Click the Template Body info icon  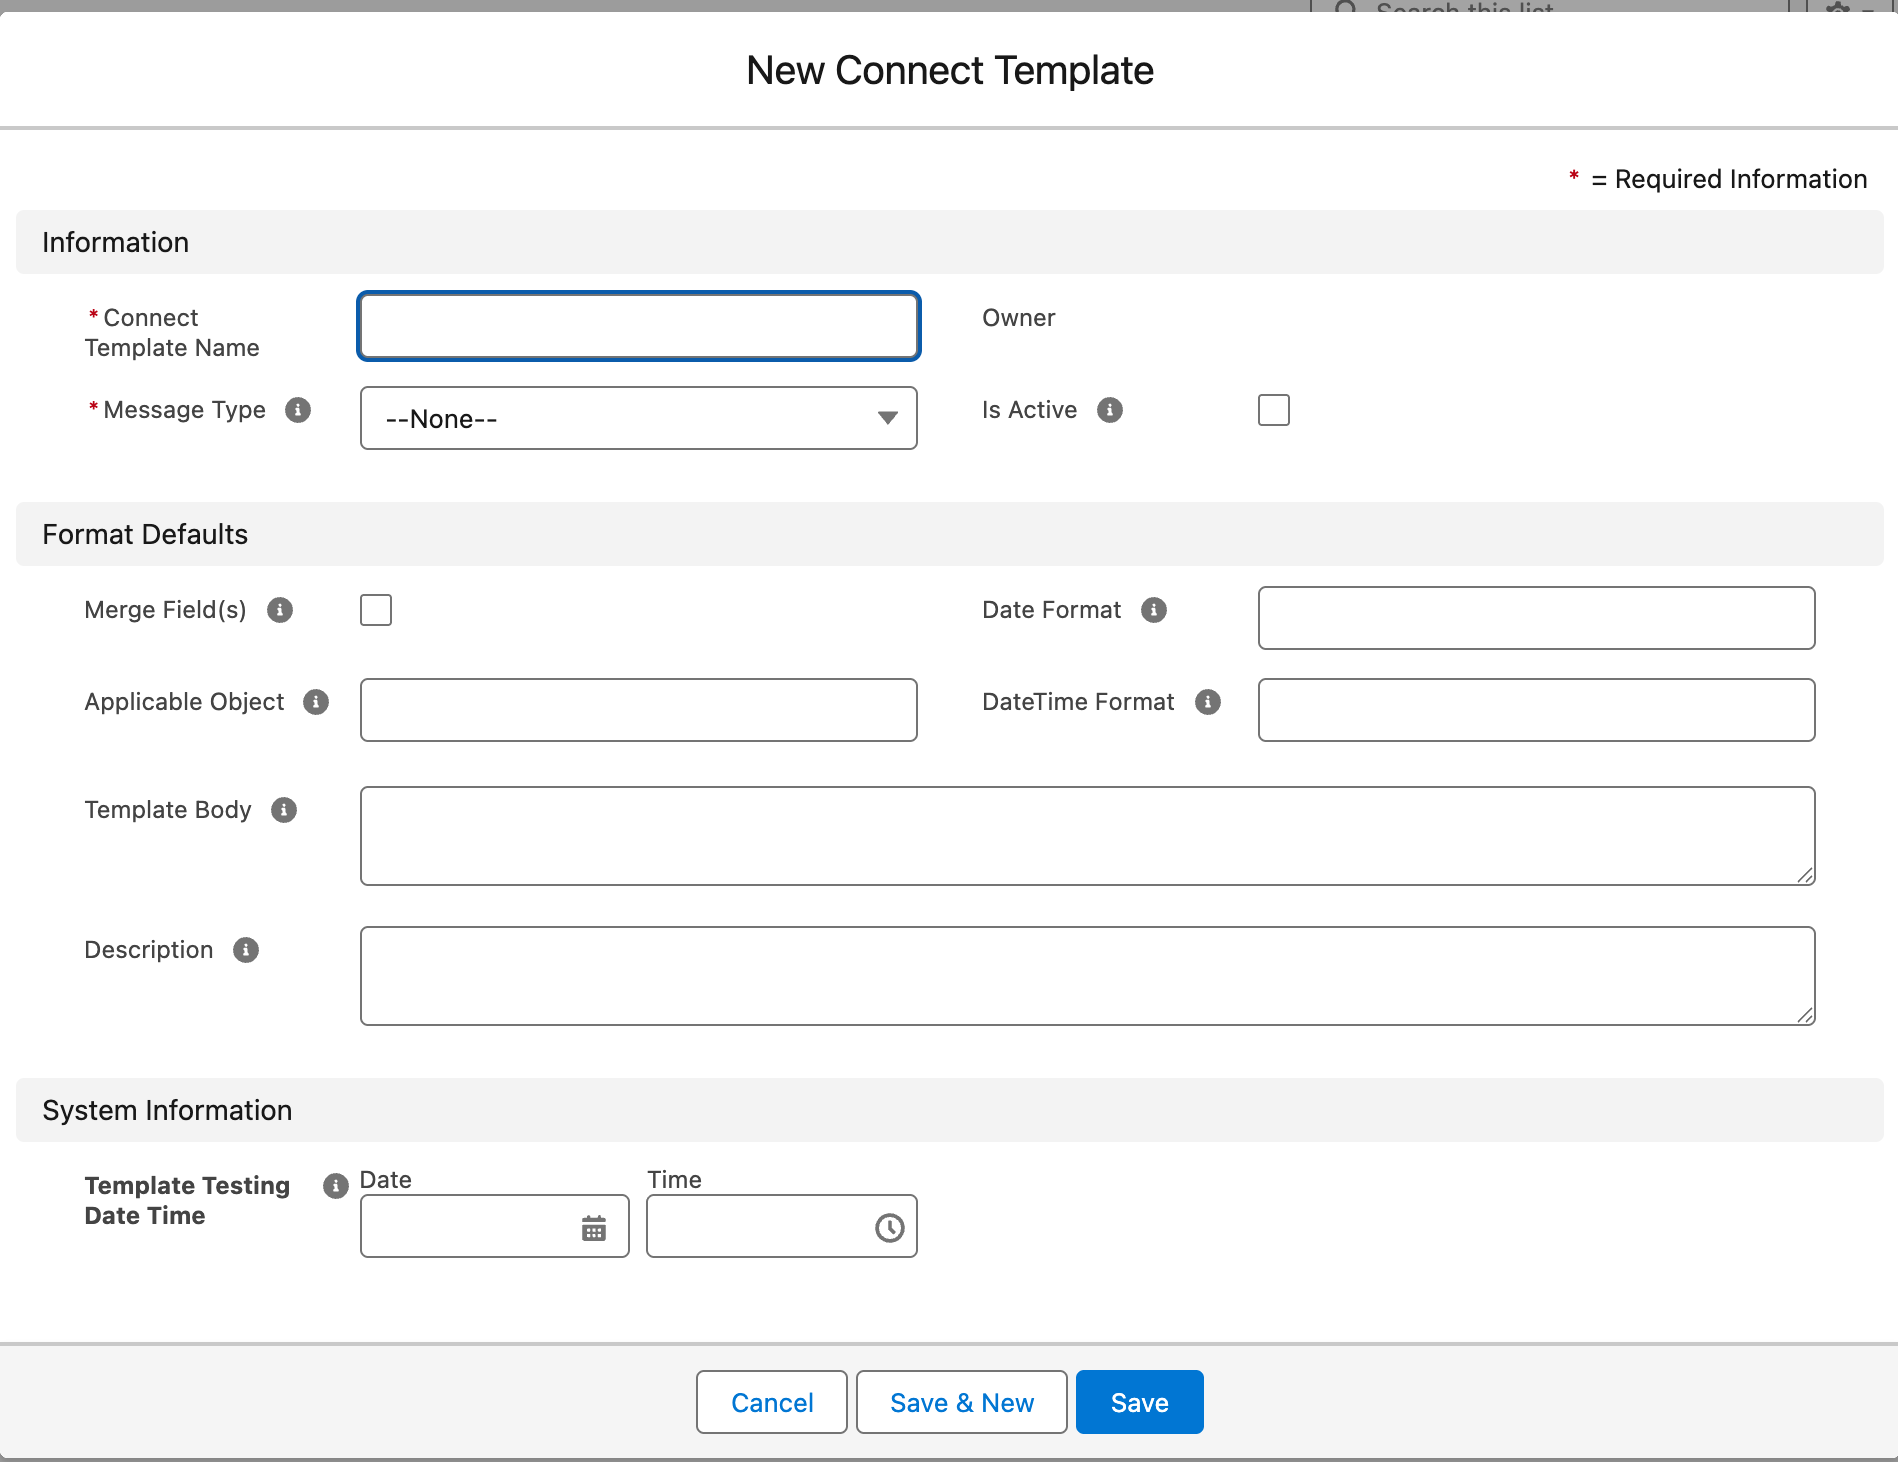tap(284, 810)
